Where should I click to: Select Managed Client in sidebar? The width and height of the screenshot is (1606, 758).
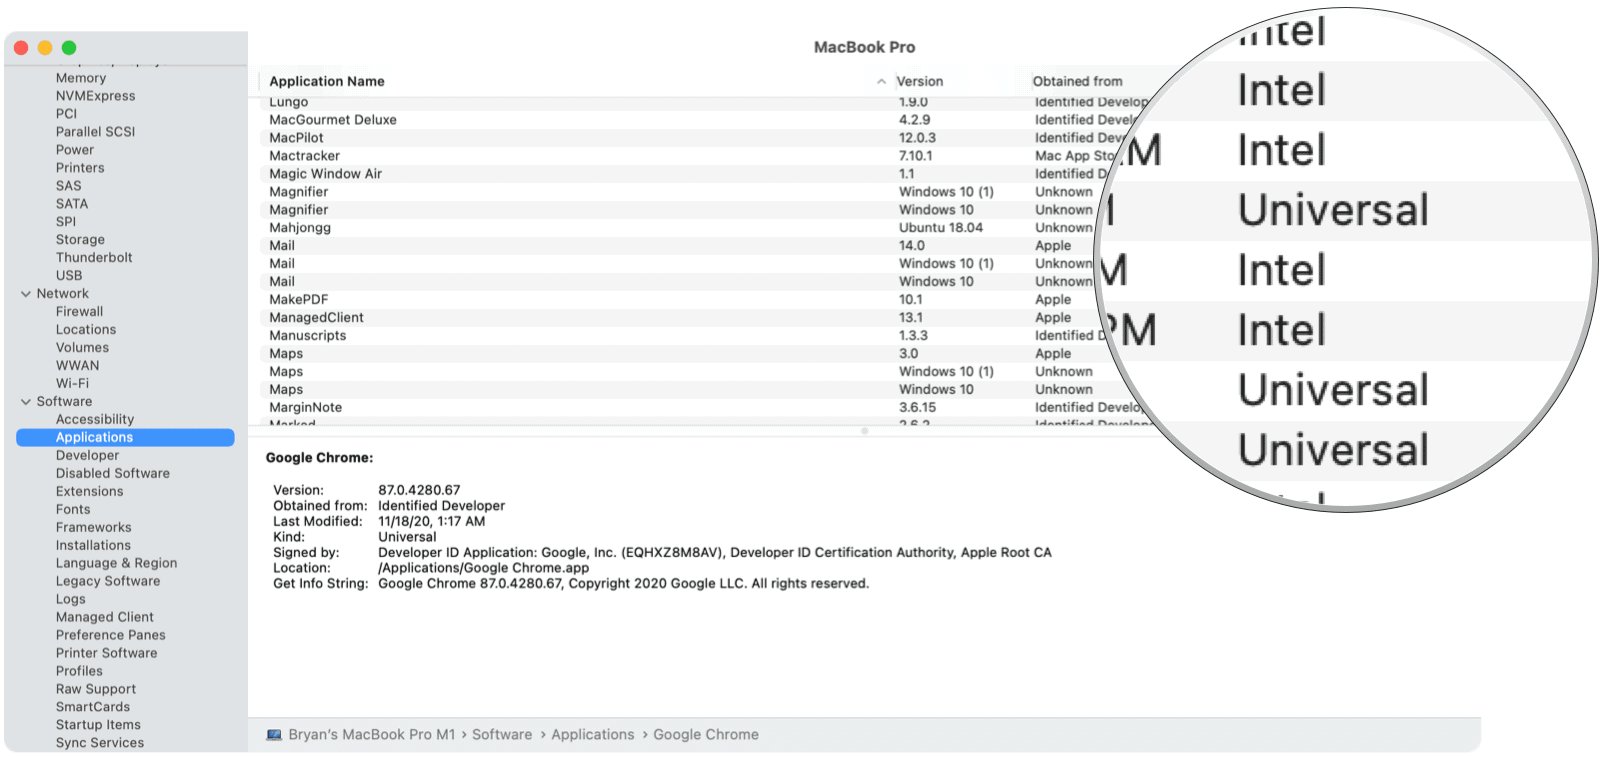tap(105, 618)
